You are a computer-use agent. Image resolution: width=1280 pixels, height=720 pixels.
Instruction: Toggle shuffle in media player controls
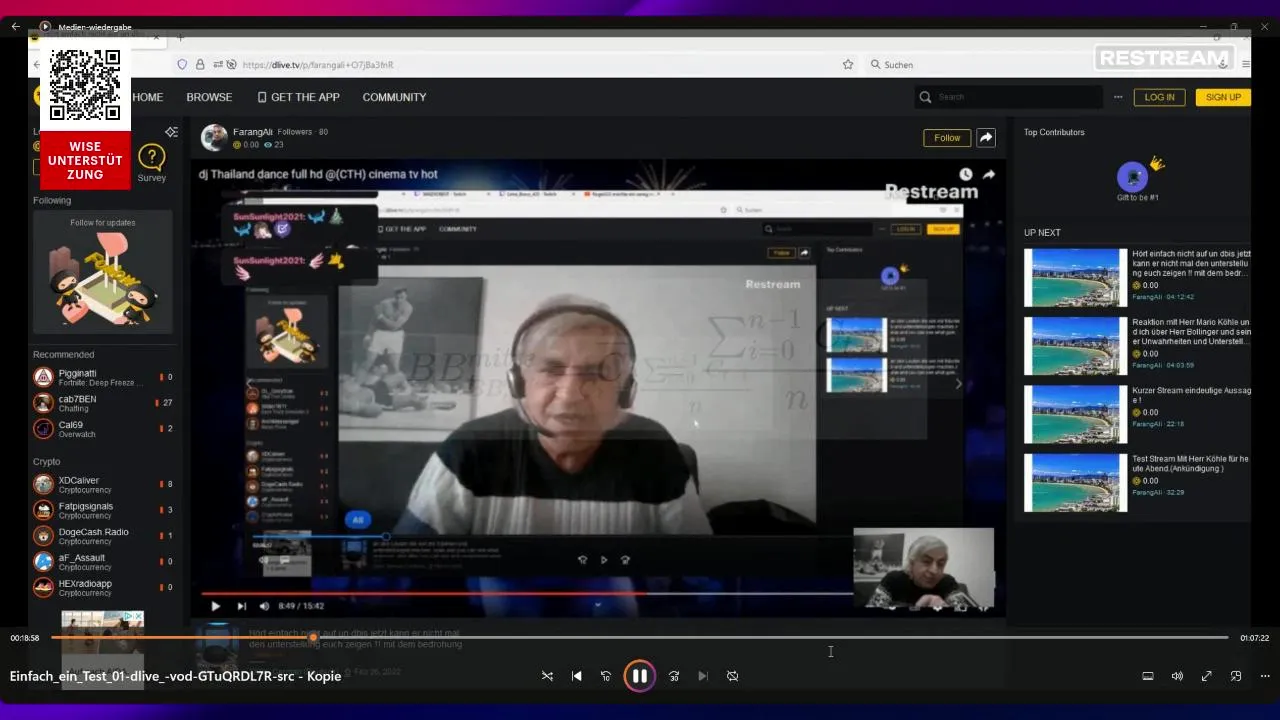coord(547,676)
